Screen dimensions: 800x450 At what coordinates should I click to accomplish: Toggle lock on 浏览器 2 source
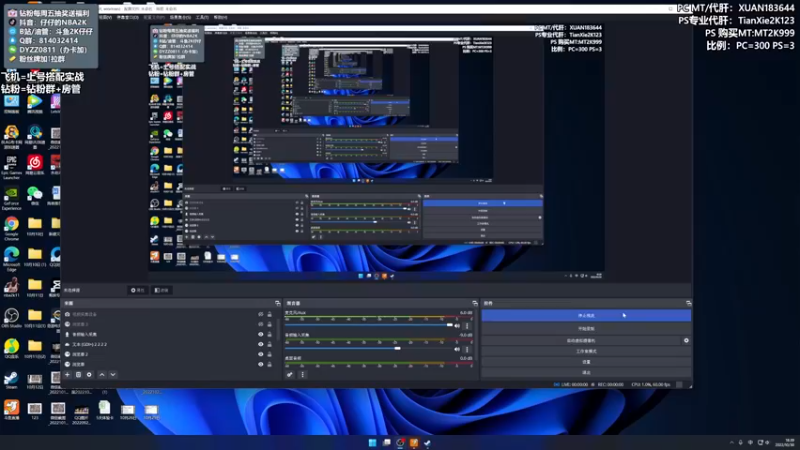(269, 354)
